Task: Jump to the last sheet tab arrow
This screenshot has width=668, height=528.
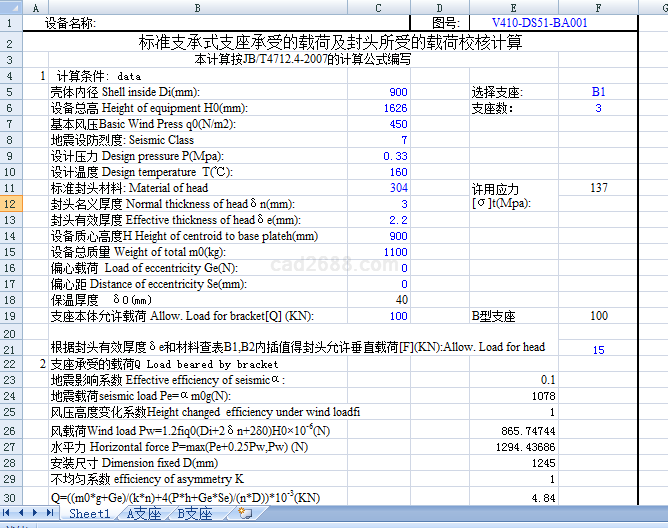Action: pos(51,514)
